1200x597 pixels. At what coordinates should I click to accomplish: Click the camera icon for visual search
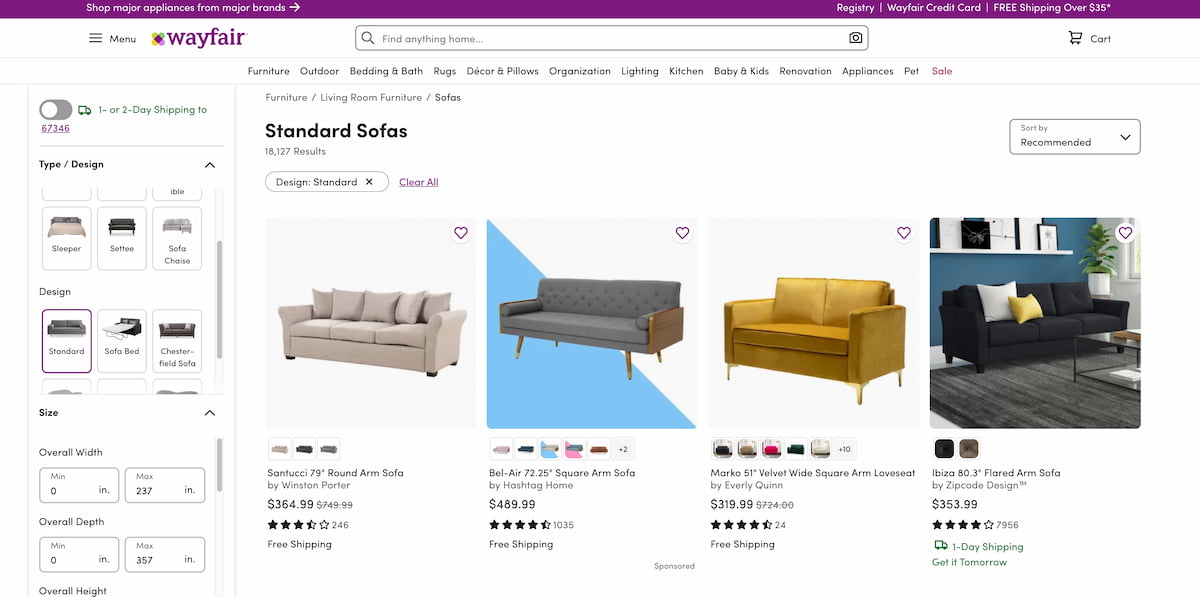[854, 36]
